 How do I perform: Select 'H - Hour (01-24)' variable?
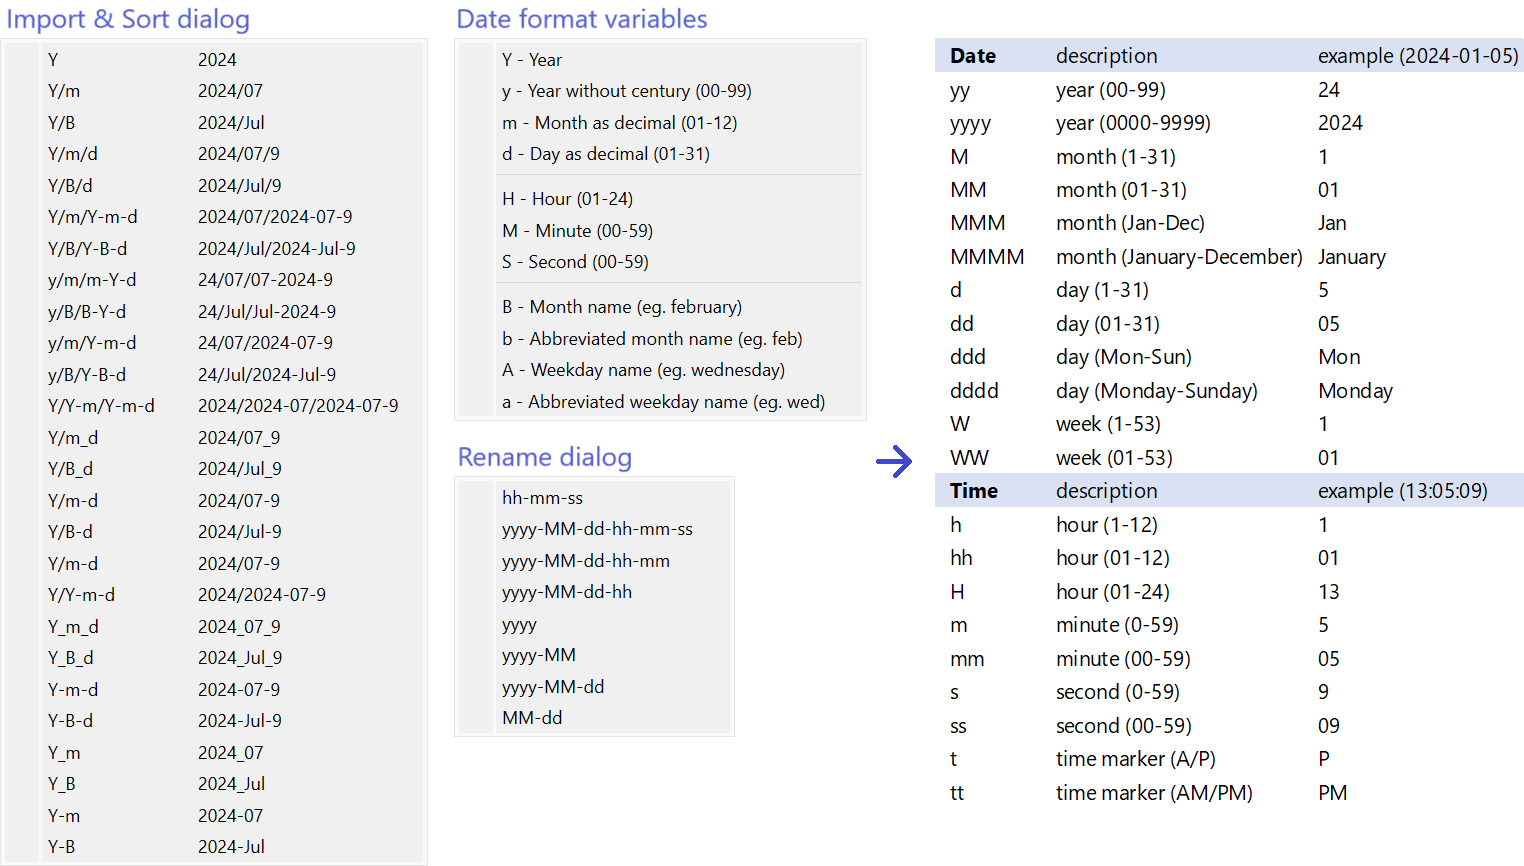coord(567,199)
